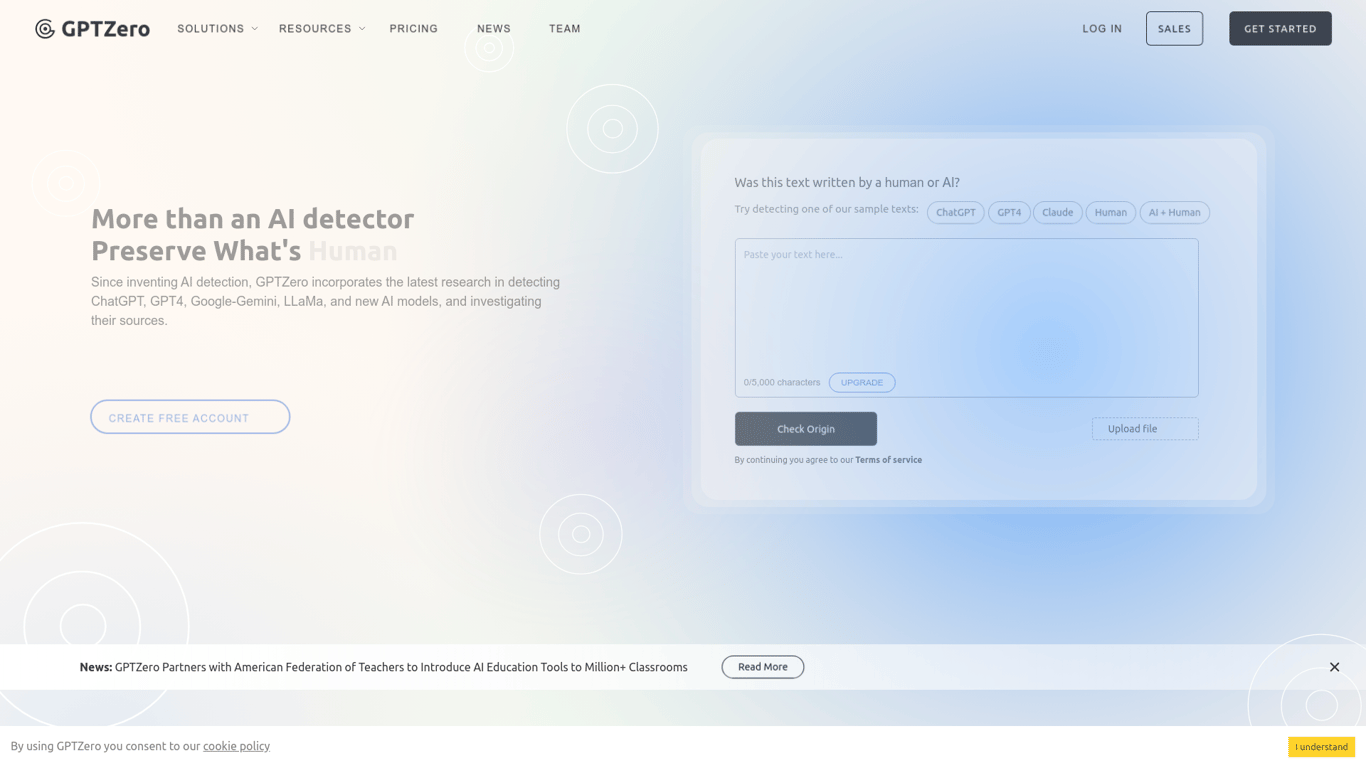Expand the Resources dropdown chevron
The width and height of the screenshot is (1366, 768).
[362, 29]
